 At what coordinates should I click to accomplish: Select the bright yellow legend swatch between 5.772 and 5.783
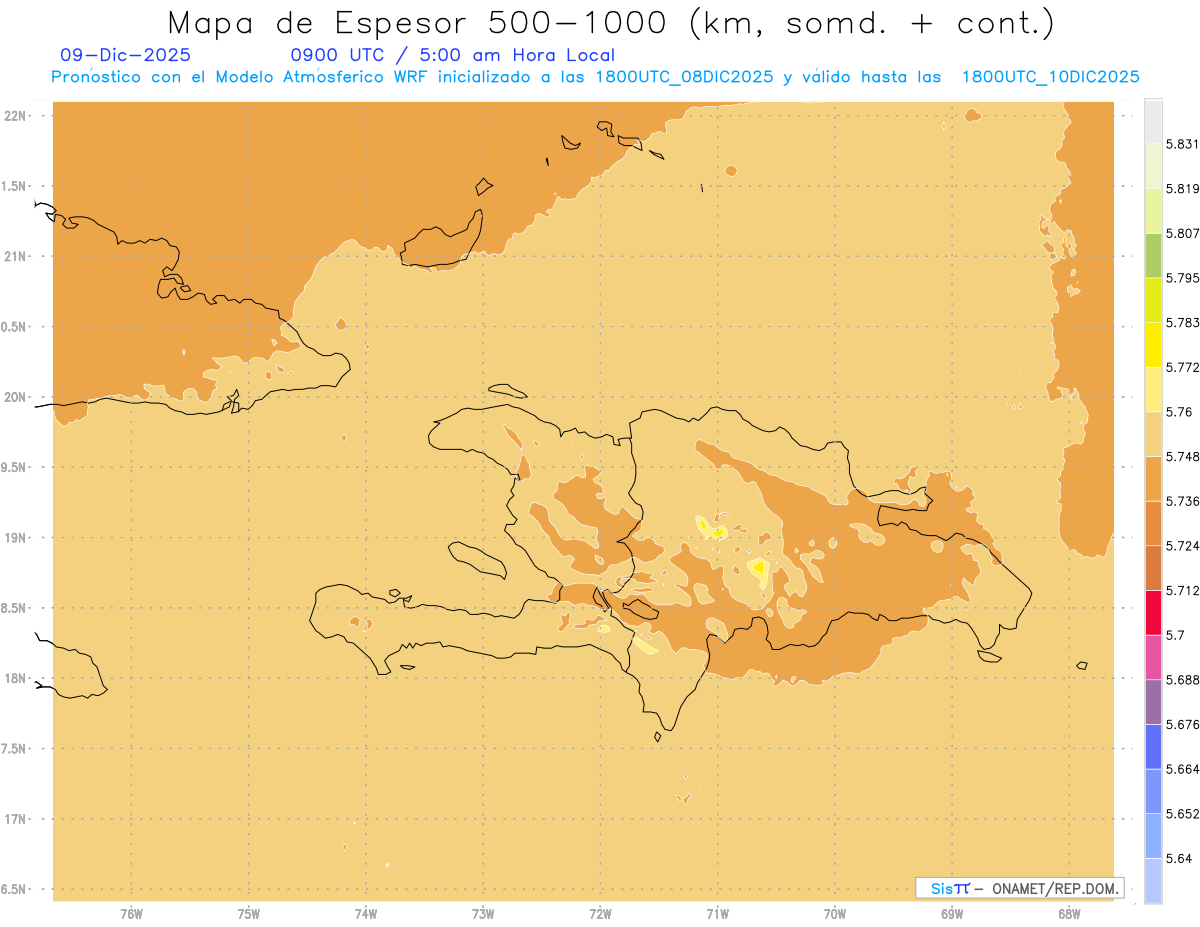point(1153,344)
